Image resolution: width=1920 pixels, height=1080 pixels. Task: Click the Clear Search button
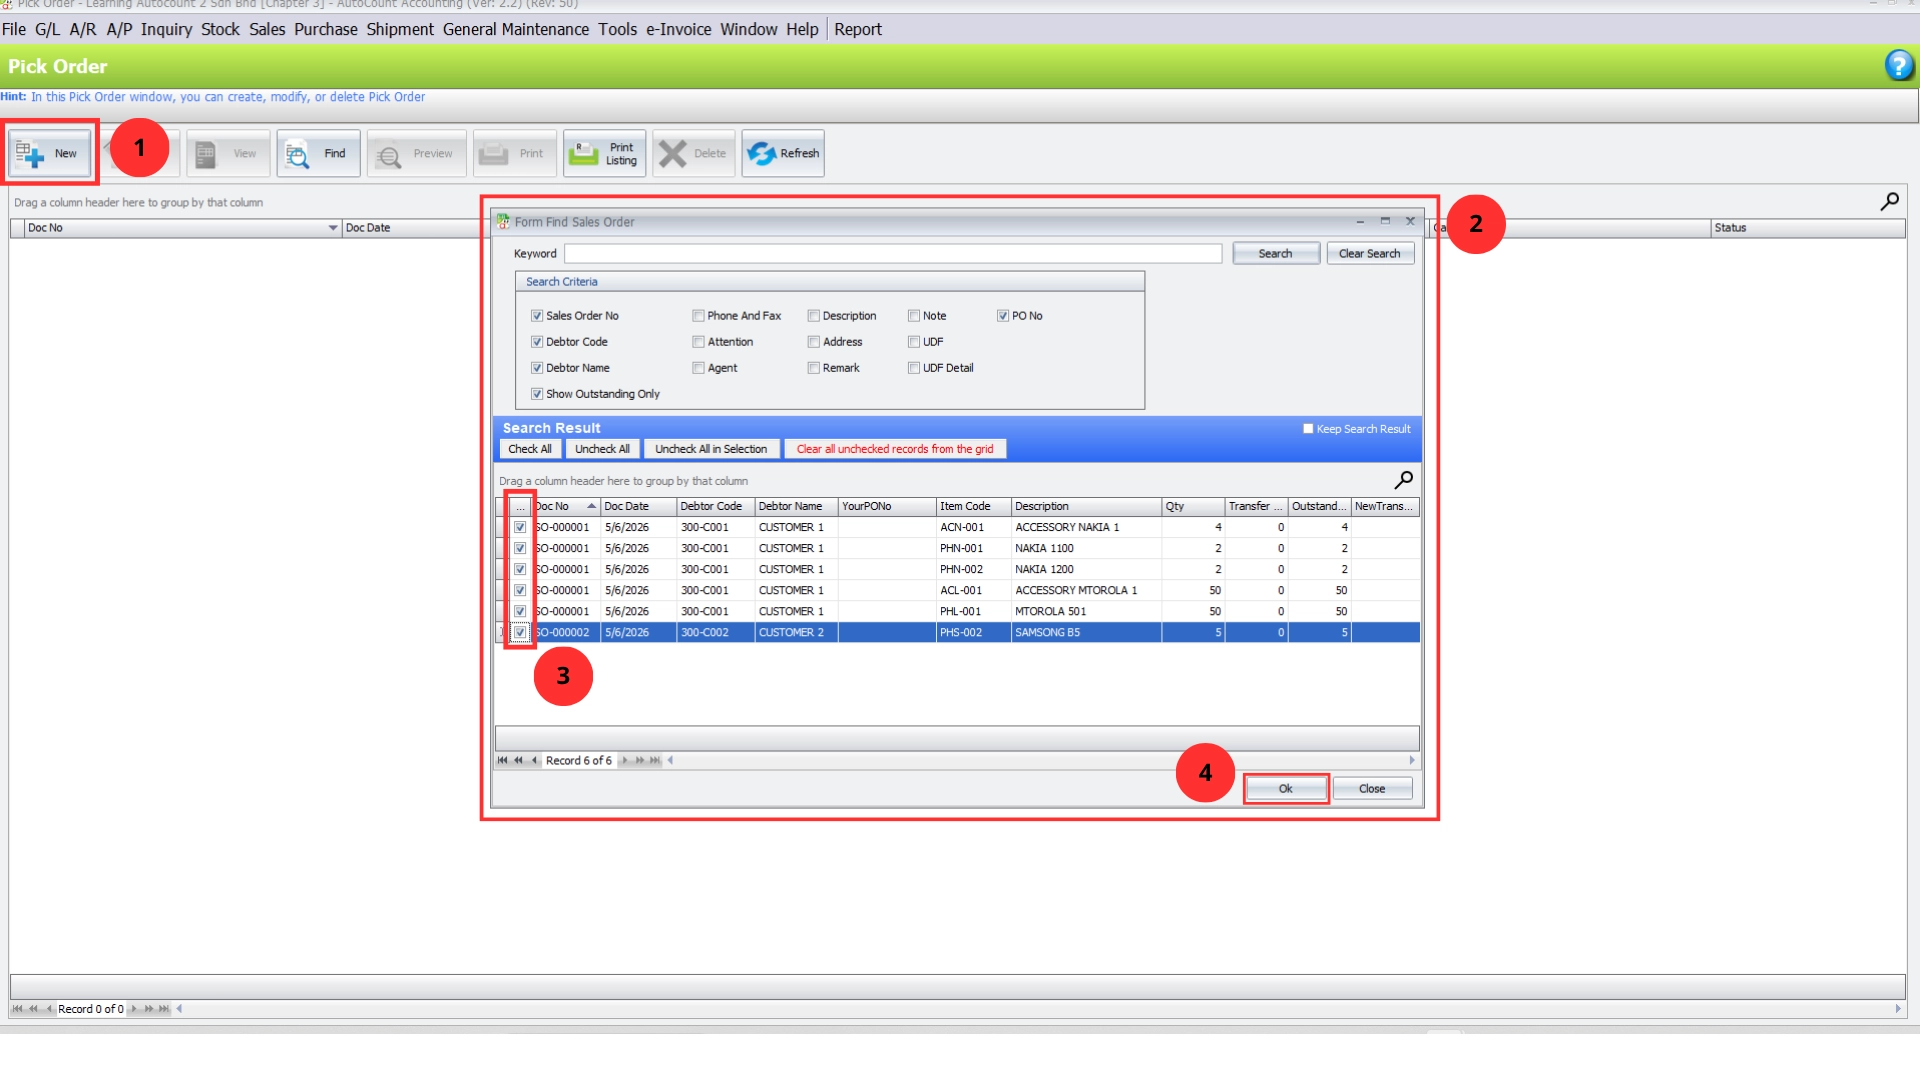click(1370, 253)
